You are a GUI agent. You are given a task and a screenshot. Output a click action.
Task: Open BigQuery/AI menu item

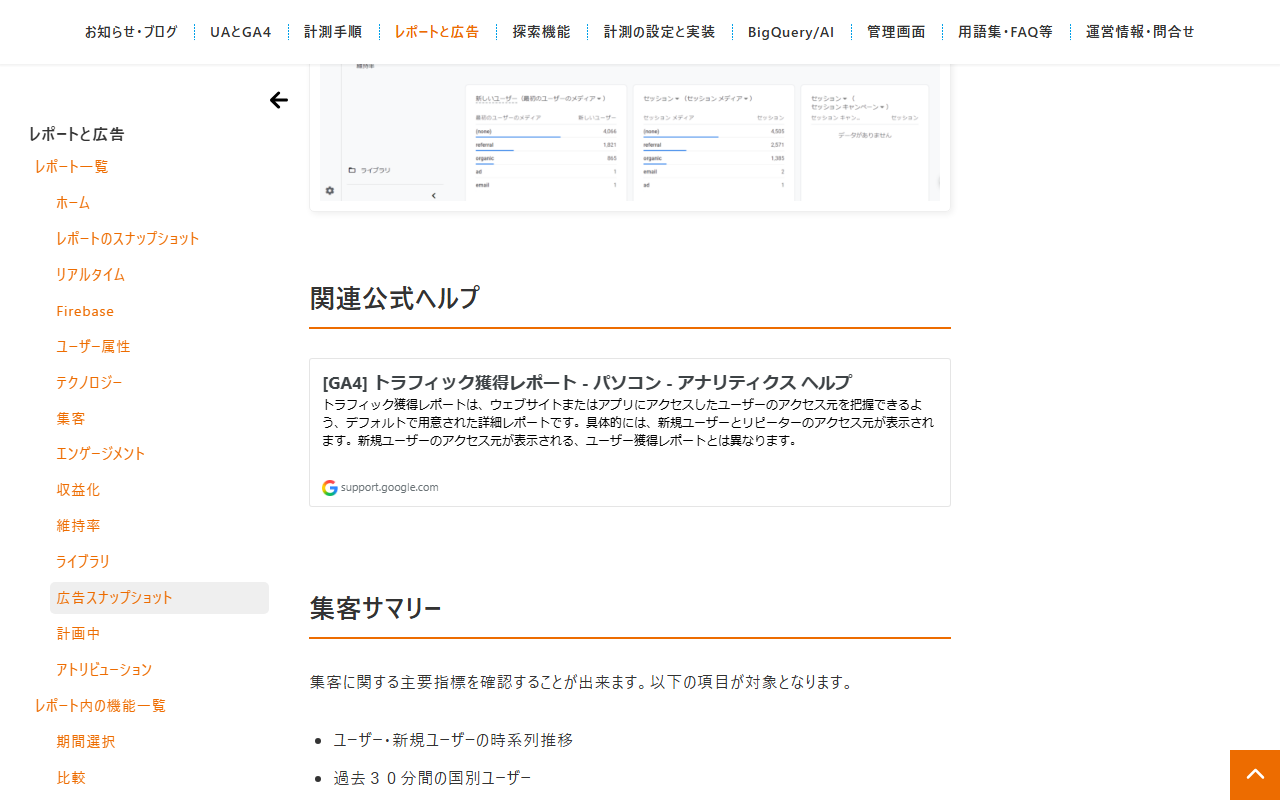click(x=791, y=32)
